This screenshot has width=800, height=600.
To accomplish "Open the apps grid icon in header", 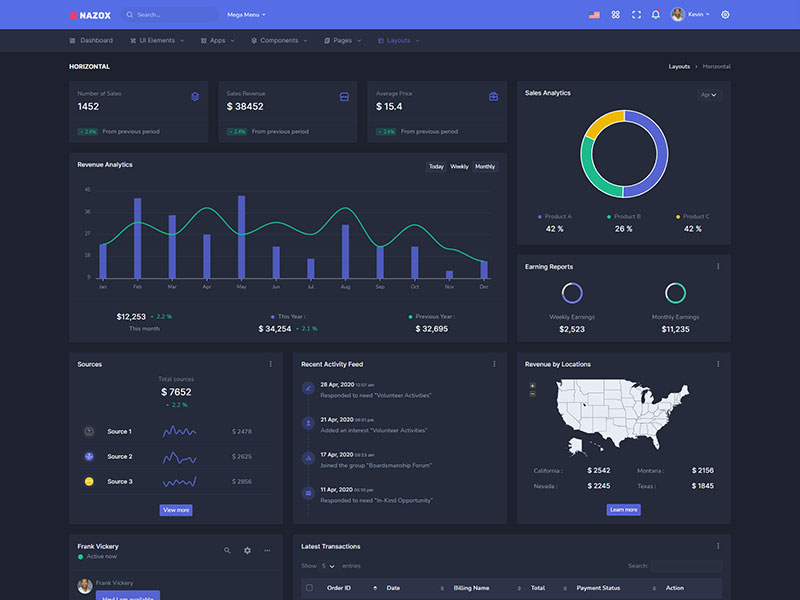I will 616,15.
